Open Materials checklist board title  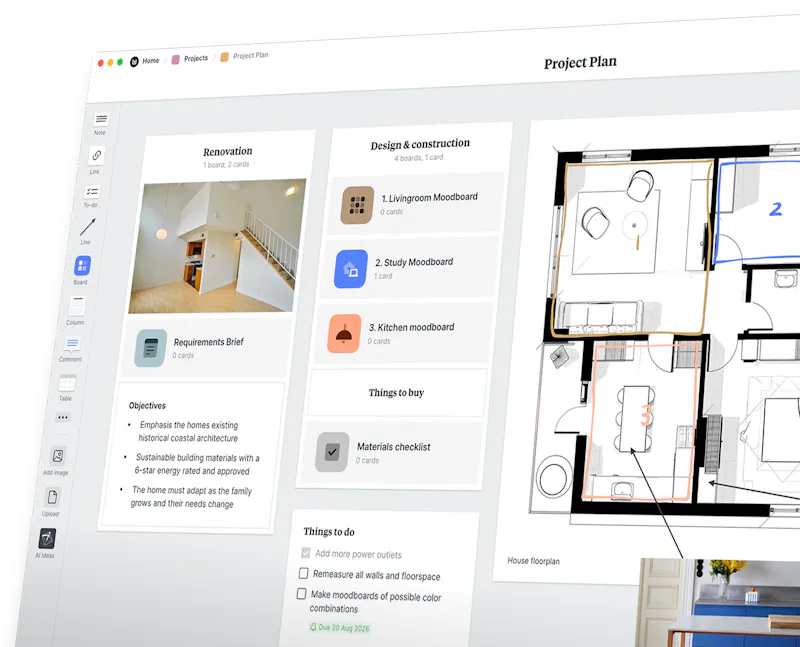393,446
